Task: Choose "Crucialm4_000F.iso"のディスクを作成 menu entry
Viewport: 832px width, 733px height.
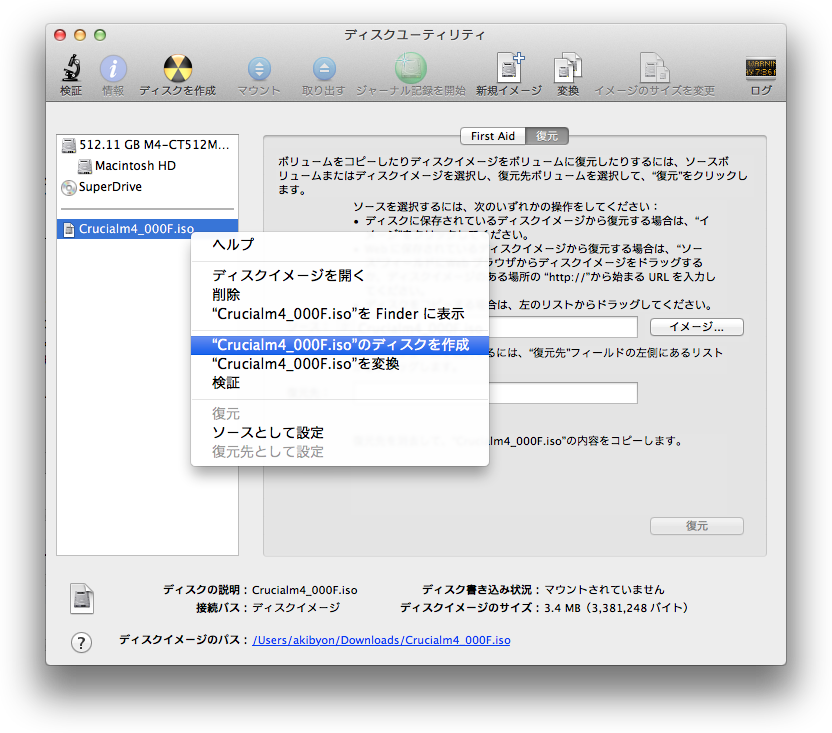Action: click(340, 345)
